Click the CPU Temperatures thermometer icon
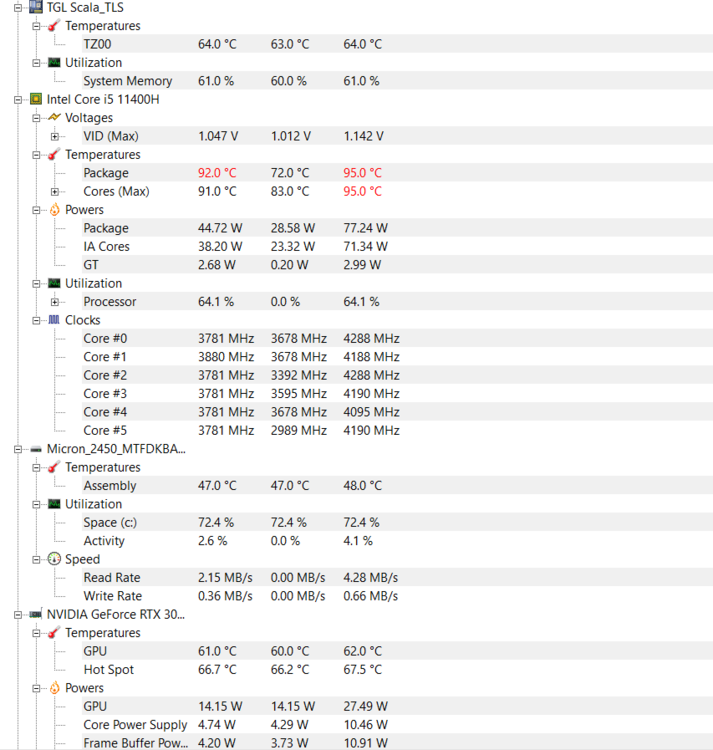This screenshot has height=750, width=713. point(55,154)
